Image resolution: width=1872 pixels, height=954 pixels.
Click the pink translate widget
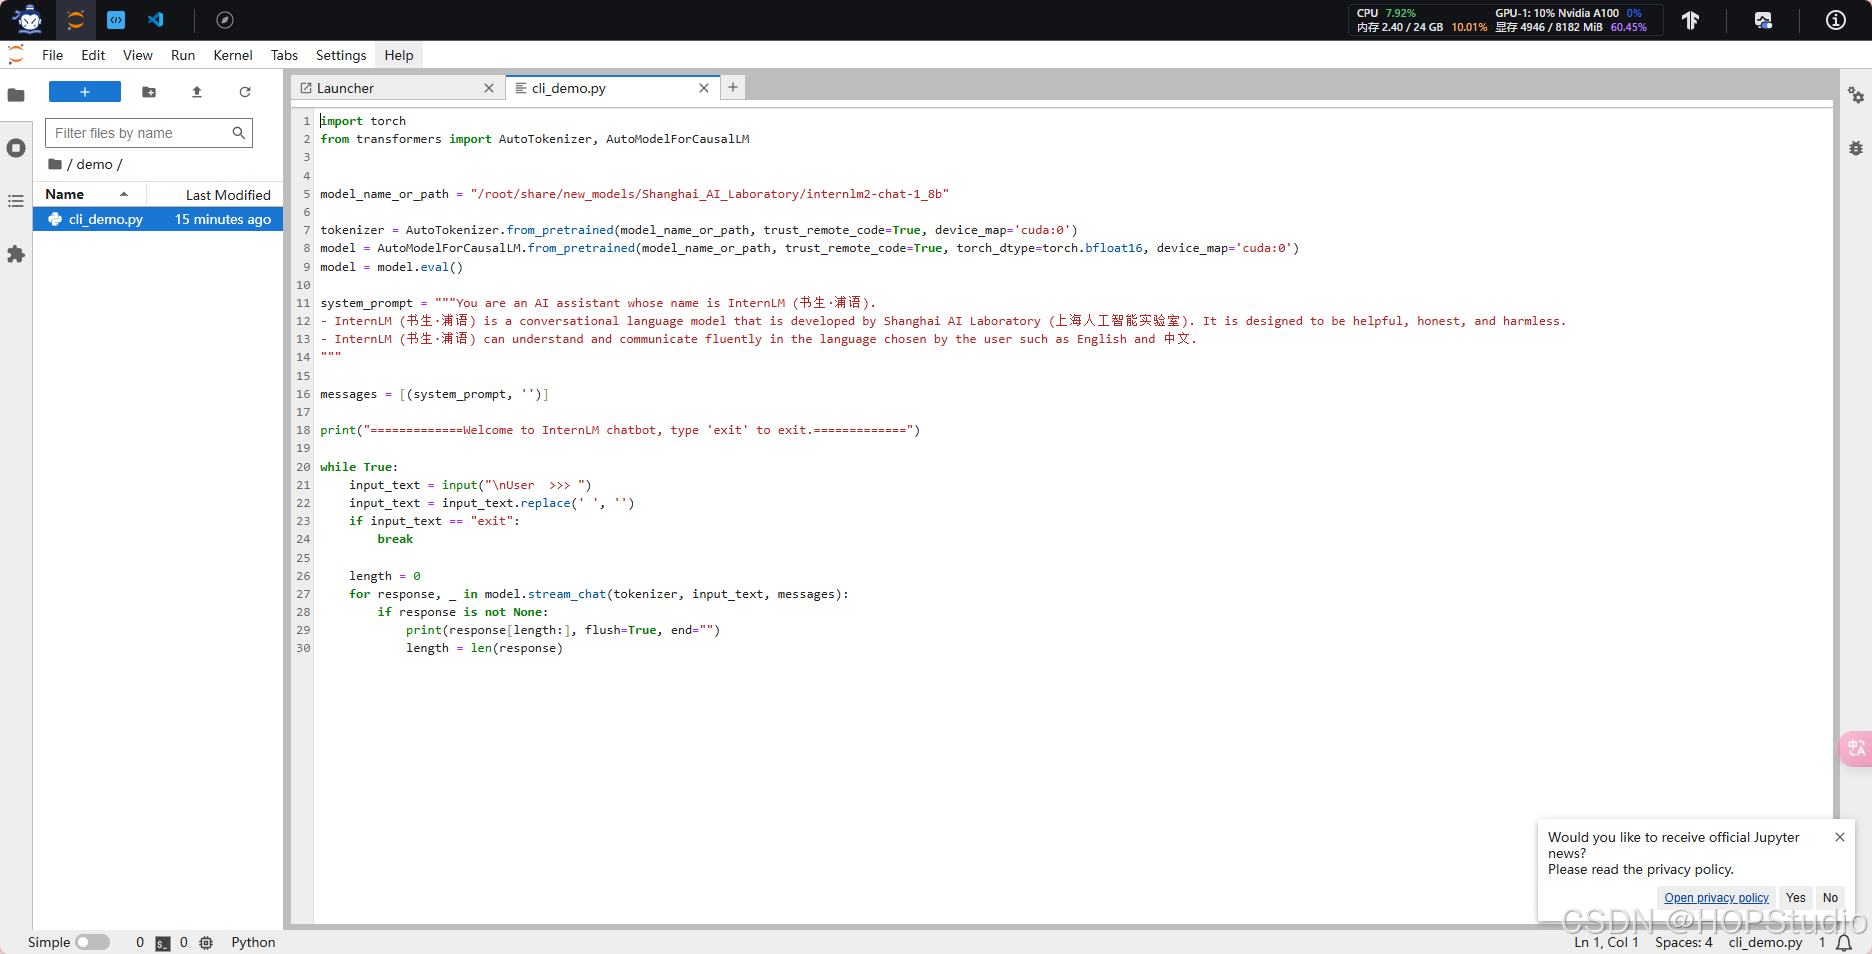[1856, 748]
